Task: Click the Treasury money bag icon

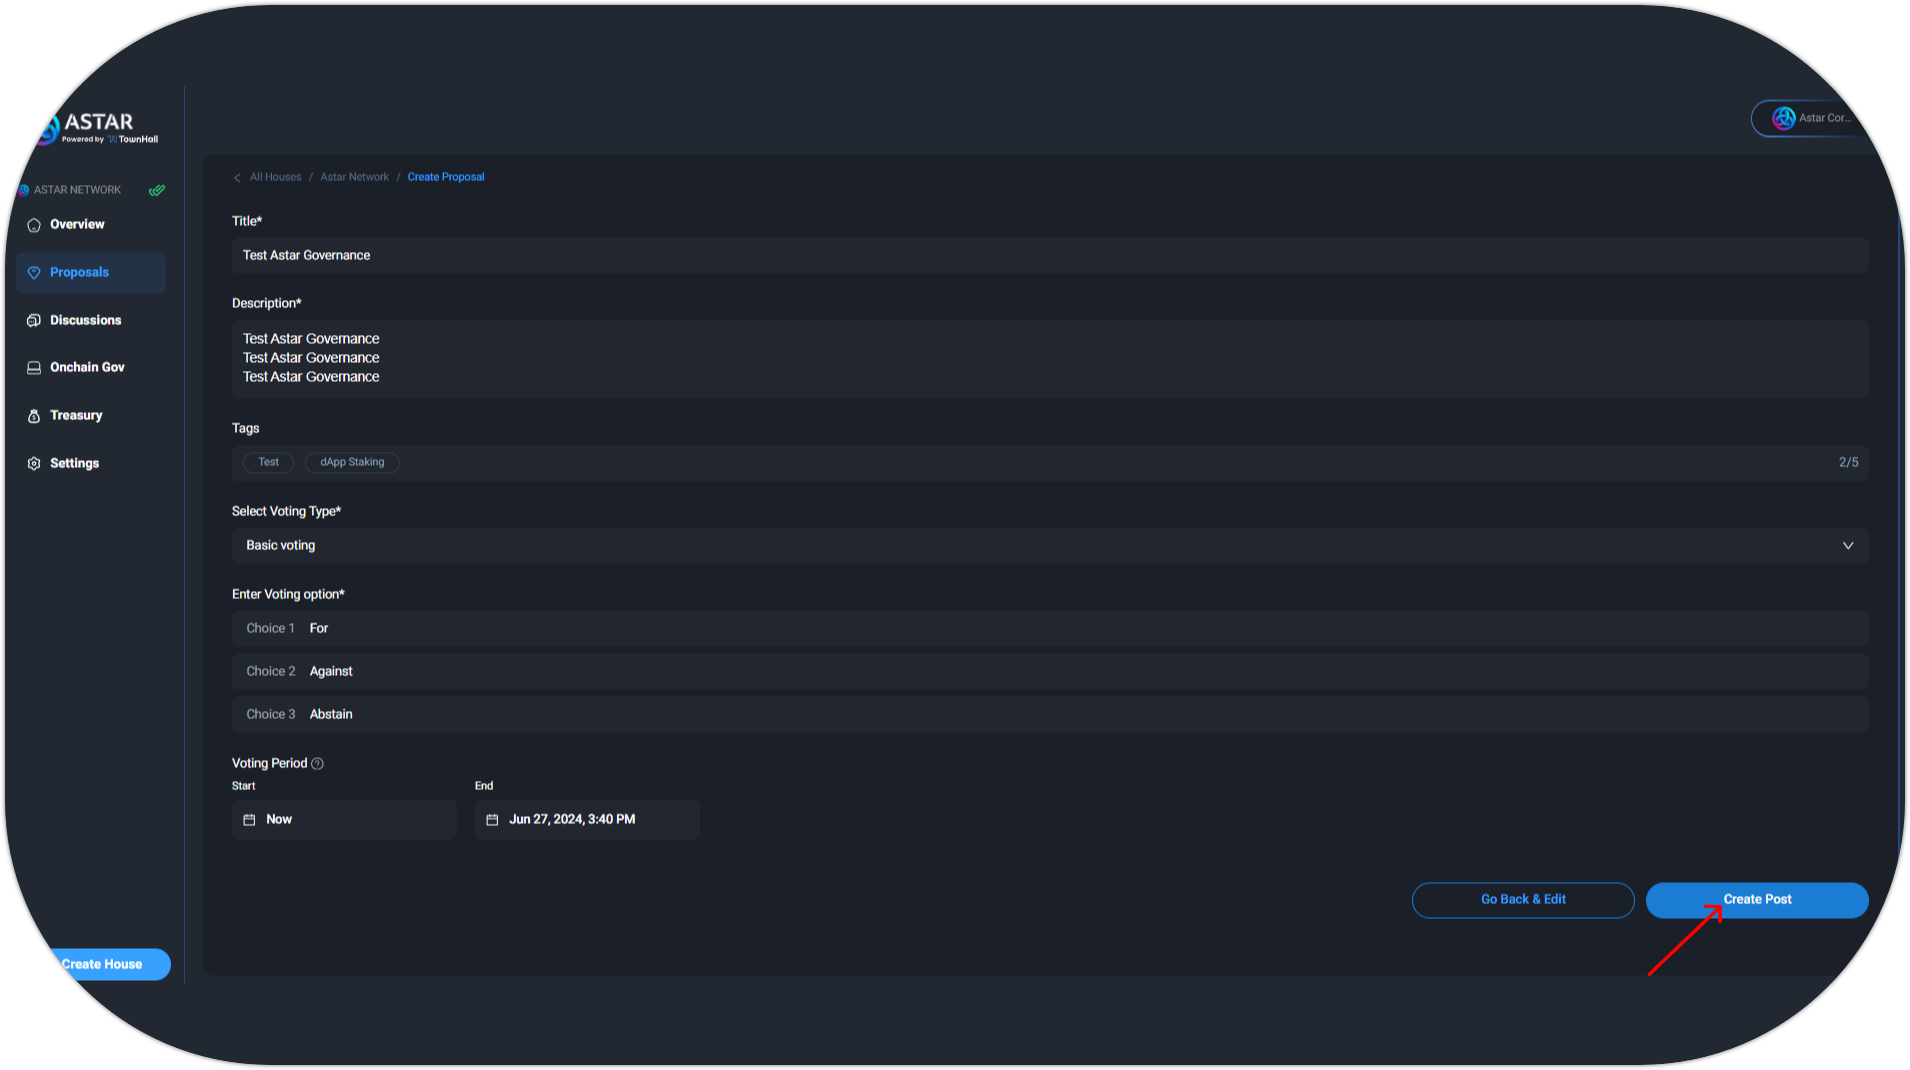Action: click(x=34, y=416)
